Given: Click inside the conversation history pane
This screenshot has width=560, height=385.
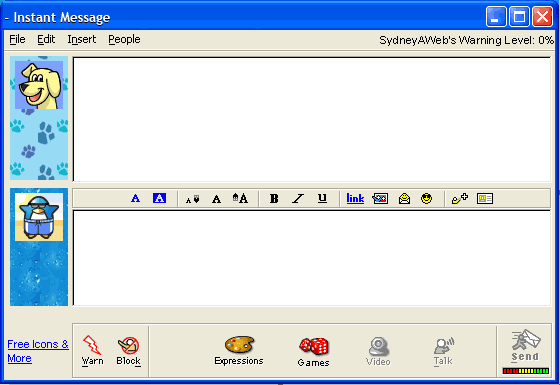Looking at the screenshot, I should tap(312, 119).
